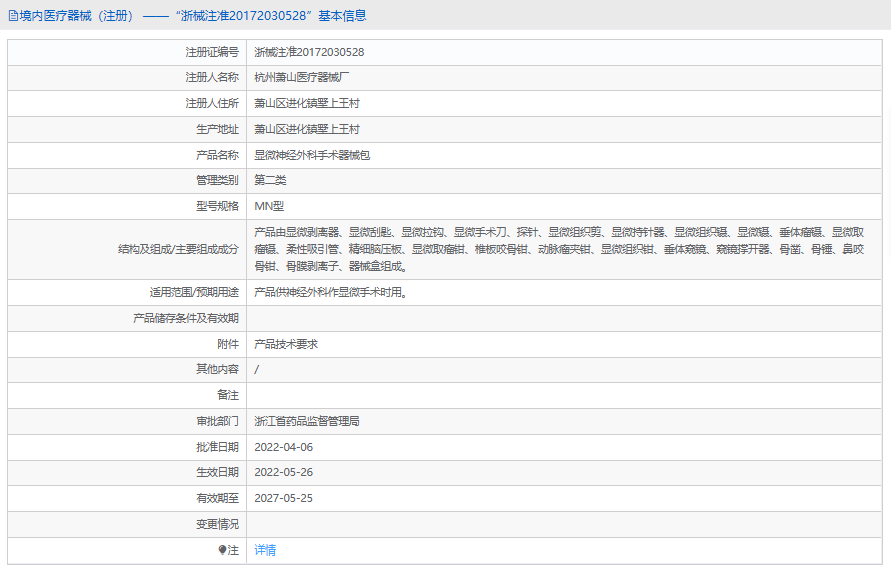Click the slash value in the 其他内容 row
Viewport: 891px width, 571px height.
point(257,370)
